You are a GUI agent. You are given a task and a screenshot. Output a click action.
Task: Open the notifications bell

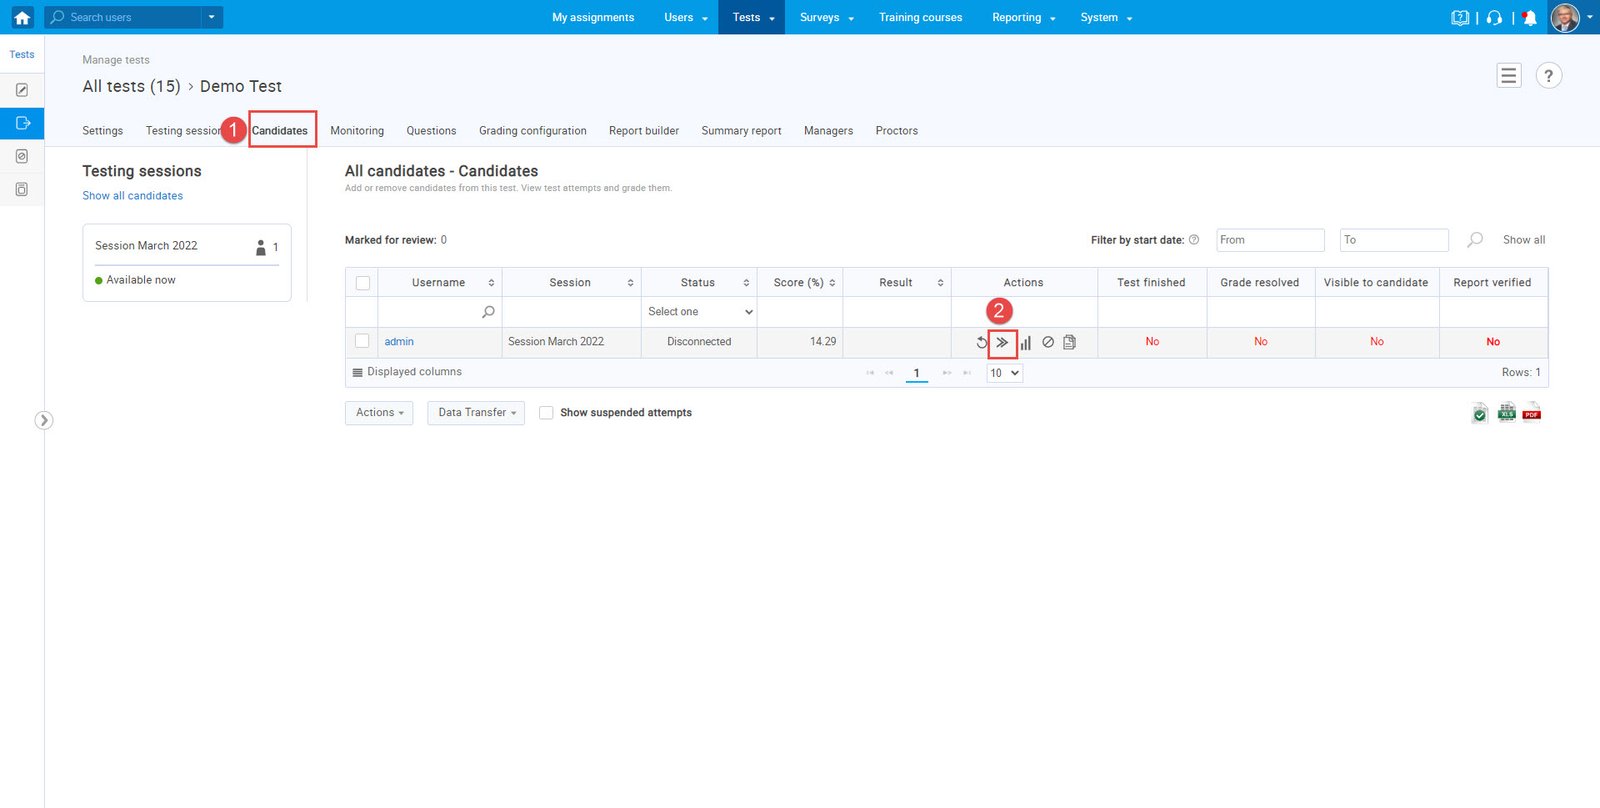tap(1529, 18)
